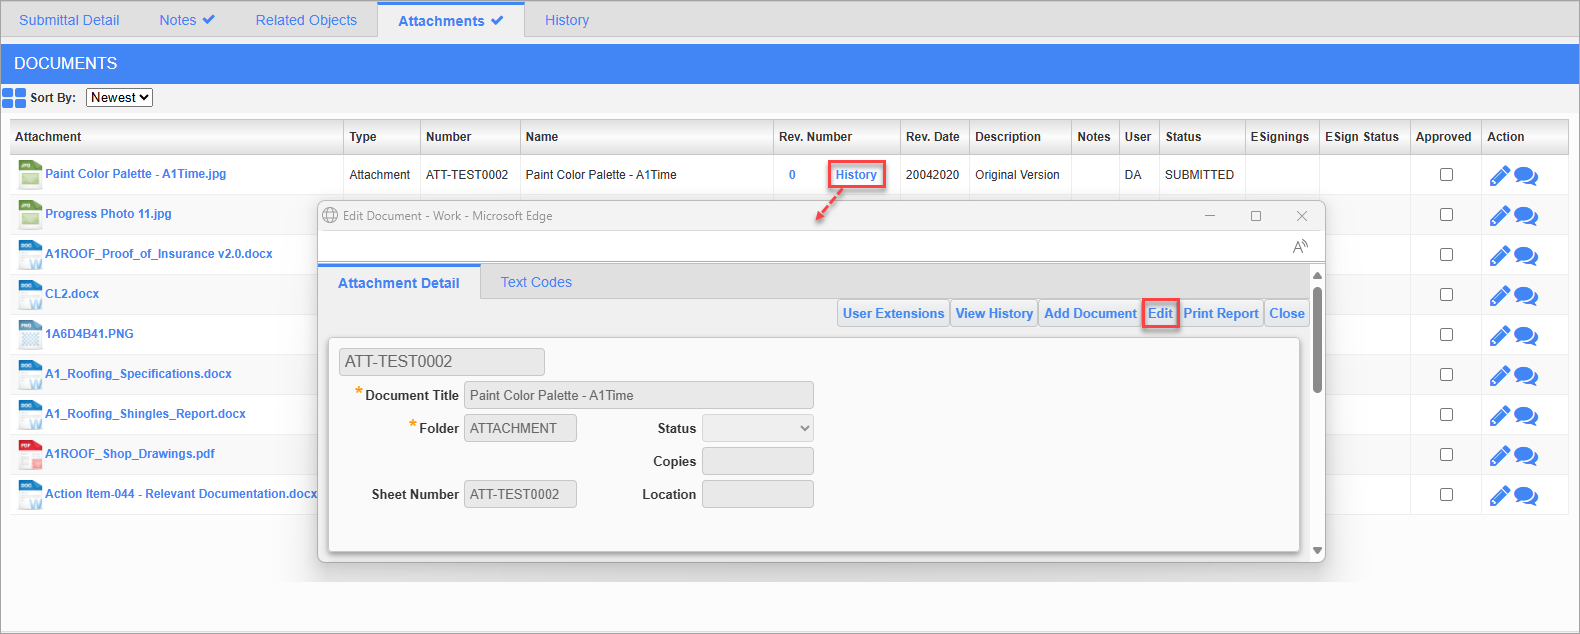The height and width of the screenshot is (634, 1580).
Task: Click the Document Title input field
Action: coord(639,395)
